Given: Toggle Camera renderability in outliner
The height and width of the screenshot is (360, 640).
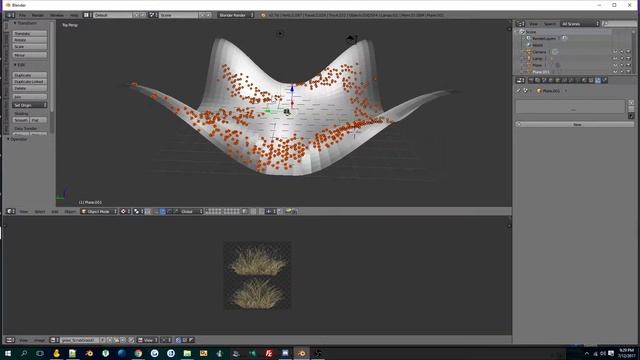Looking at the screenshot, I should click(x=628, y=52).
